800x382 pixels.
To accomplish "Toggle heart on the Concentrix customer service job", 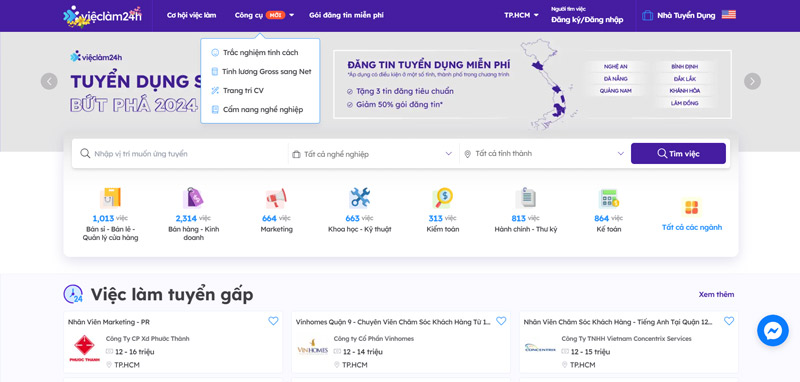I will (729, 321).
